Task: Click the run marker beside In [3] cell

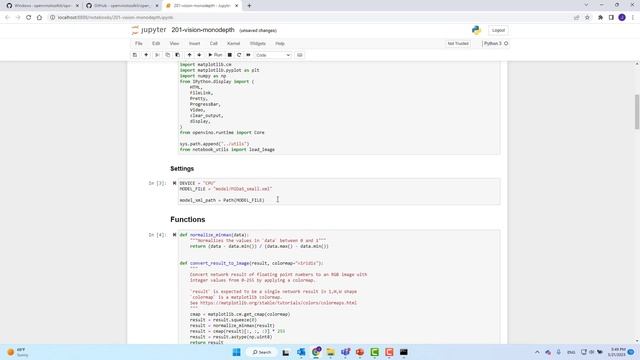Action: click(x=174, y=183)
